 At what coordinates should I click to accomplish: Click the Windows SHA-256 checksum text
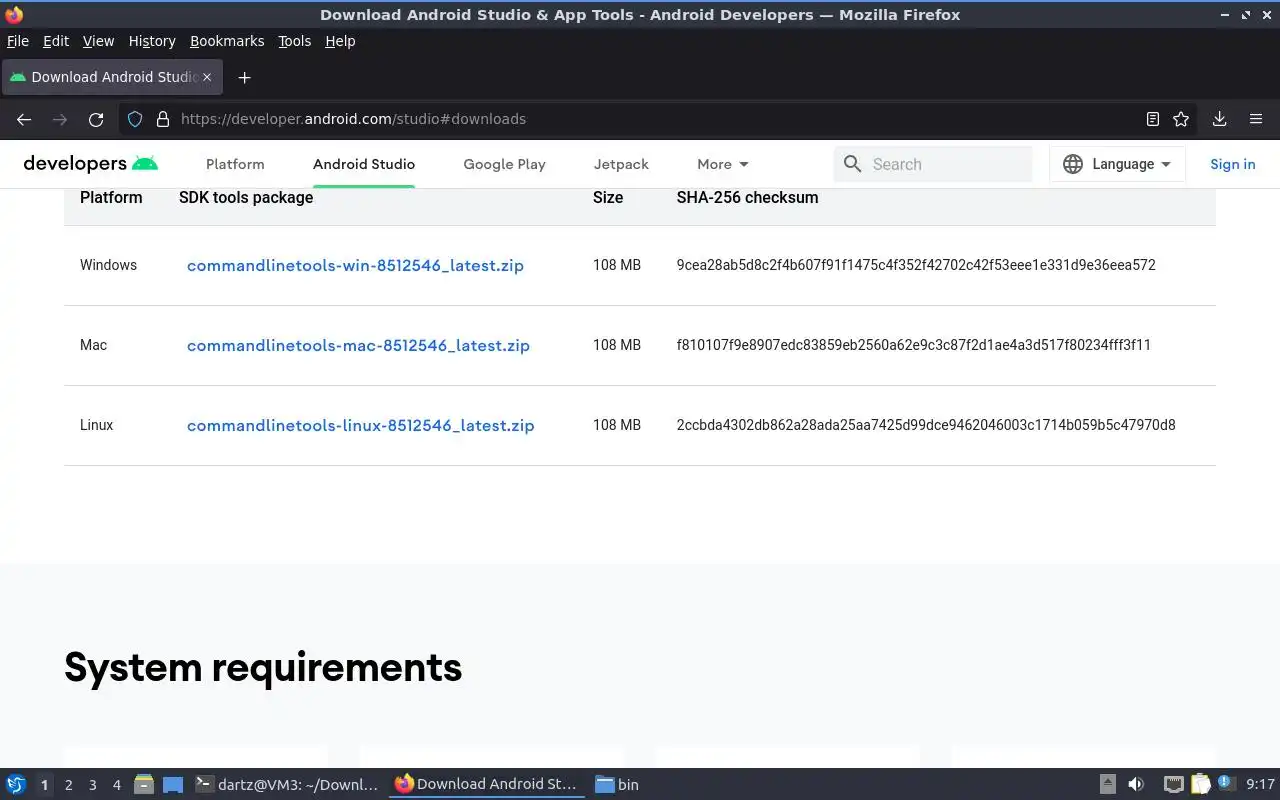(916, 265)
